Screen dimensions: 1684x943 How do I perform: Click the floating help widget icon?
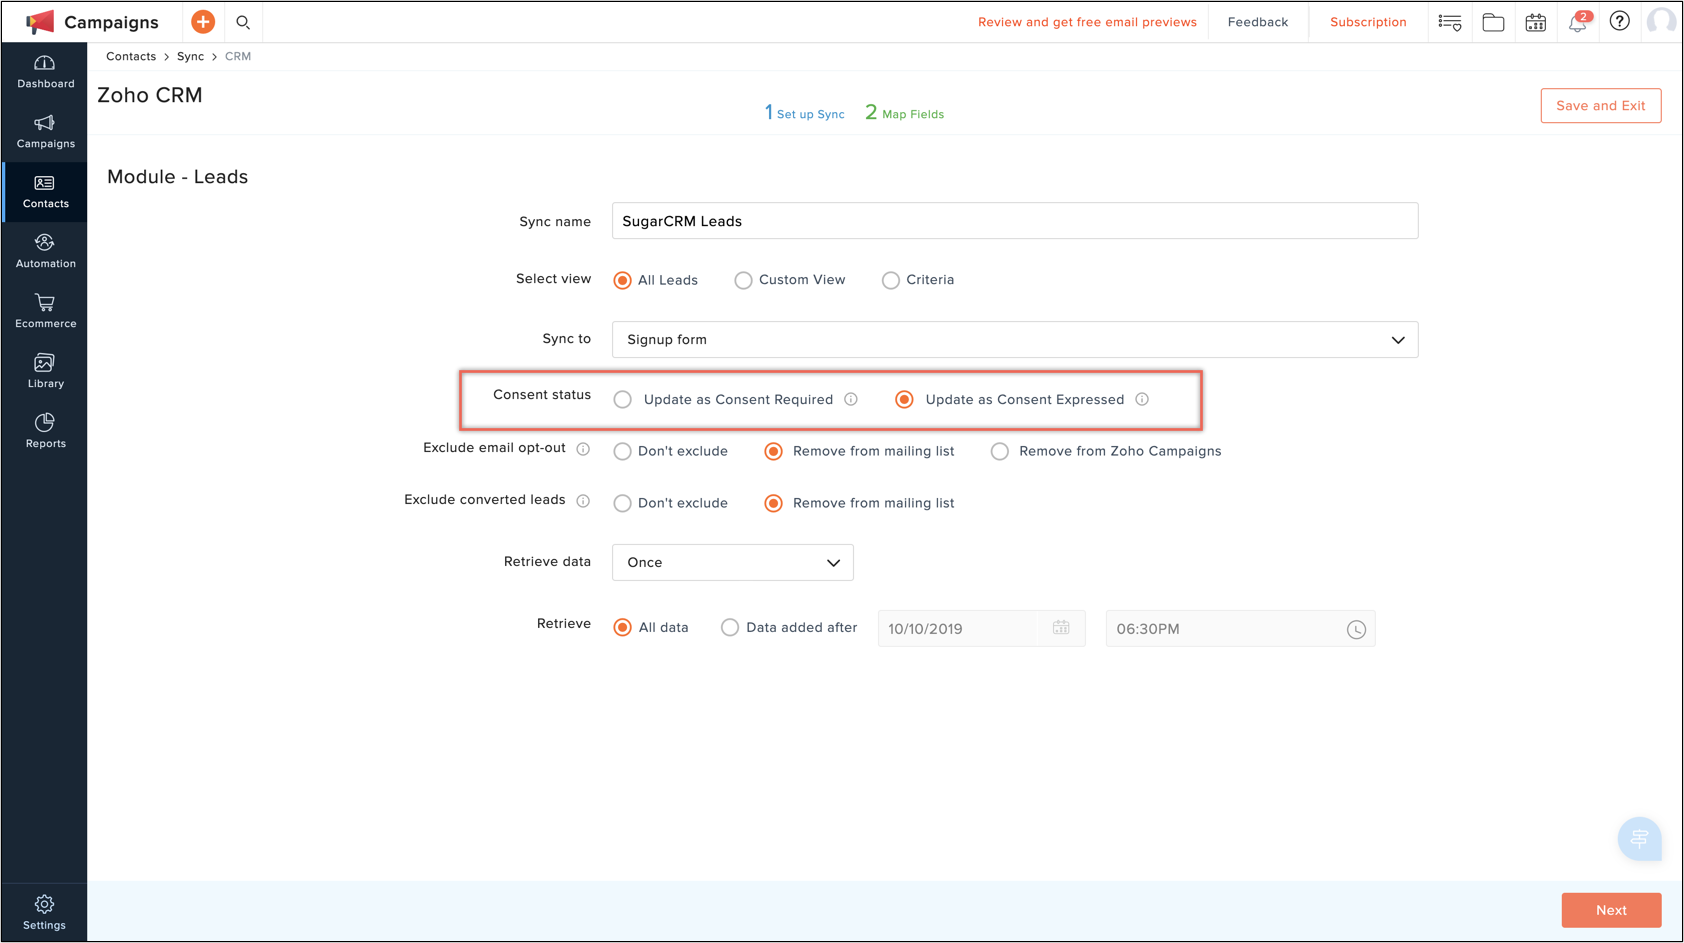click(x=1640, y=839)
